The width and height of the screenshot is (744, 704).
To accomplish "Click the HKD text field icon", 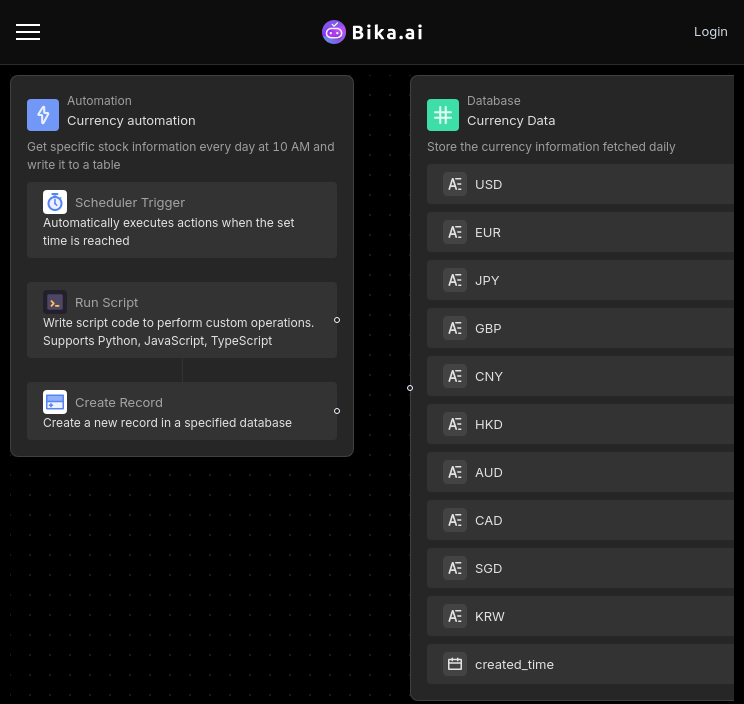I will click(x=455, y=424).
